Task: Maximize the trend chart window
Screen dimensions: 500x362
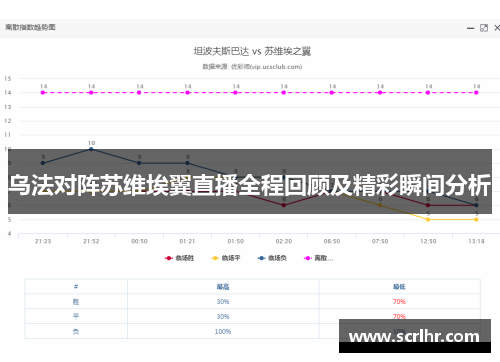Action: [x=484, y=28]
